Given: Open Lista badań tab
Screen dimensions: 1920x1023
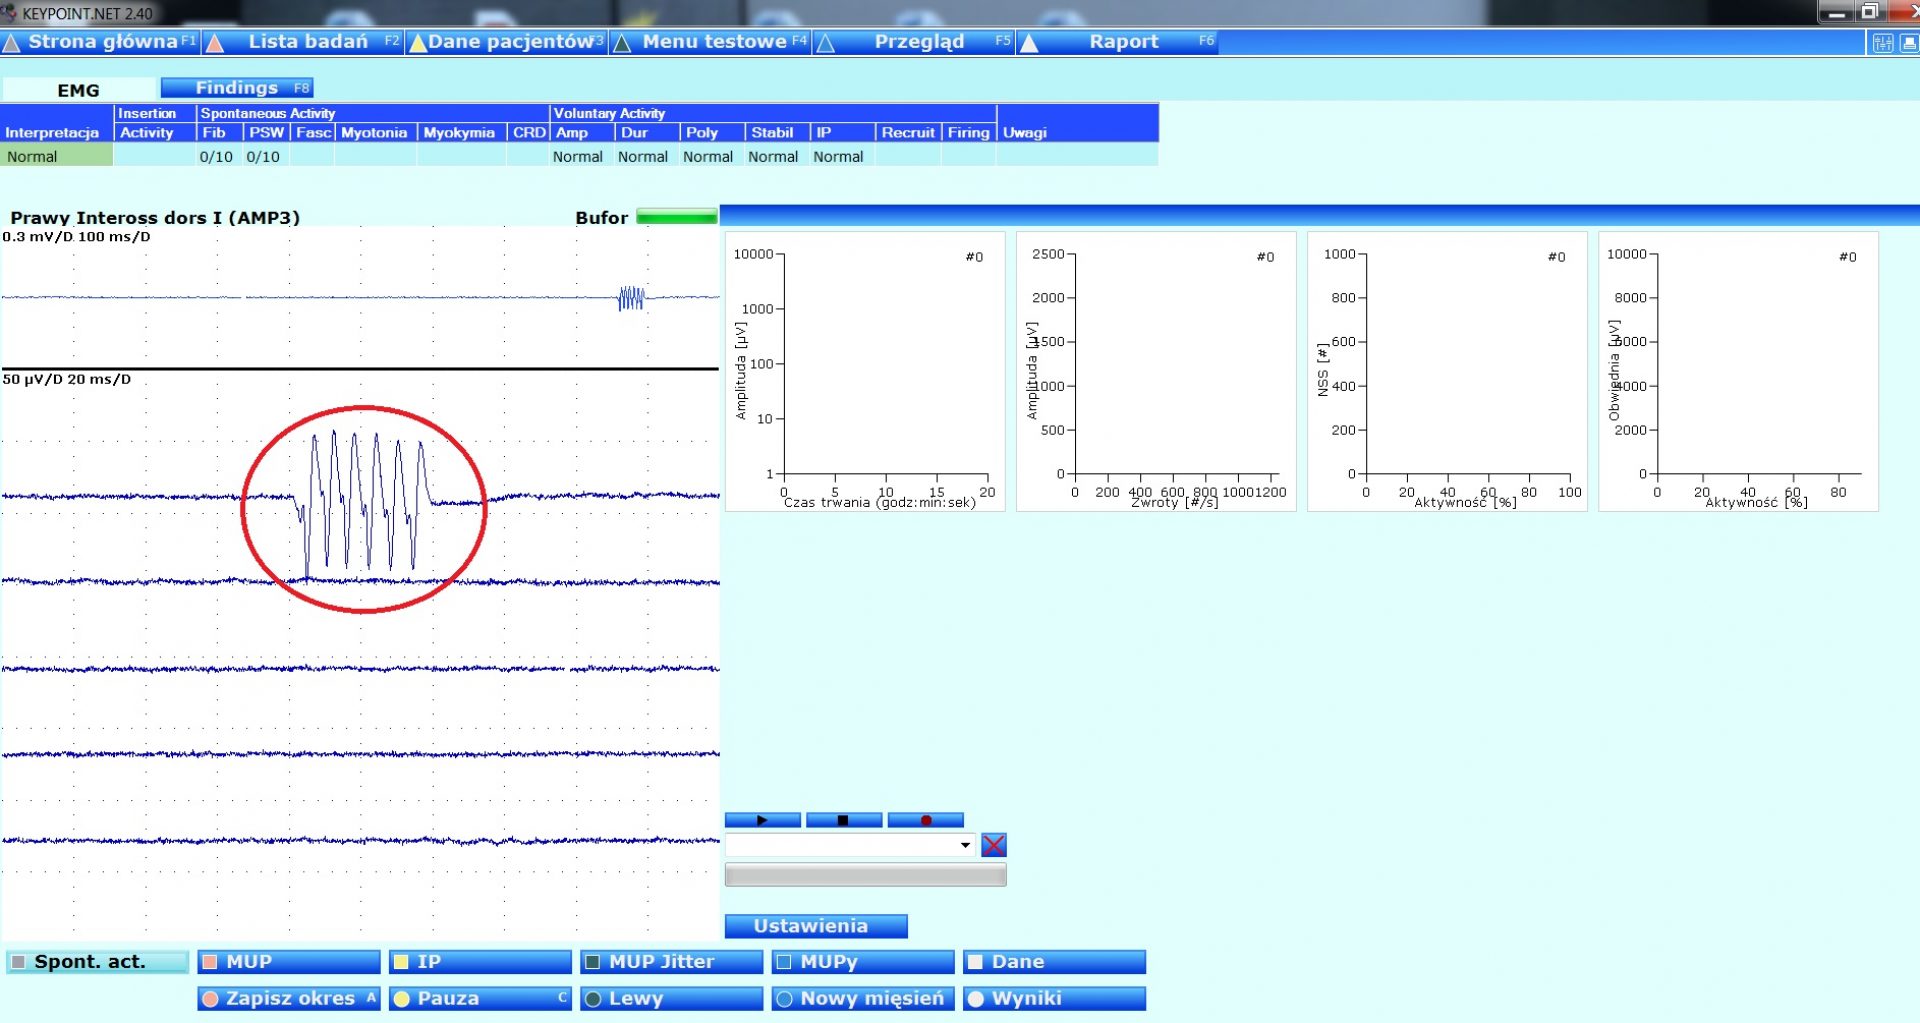Looking at the screenshot, I should 304,42.
